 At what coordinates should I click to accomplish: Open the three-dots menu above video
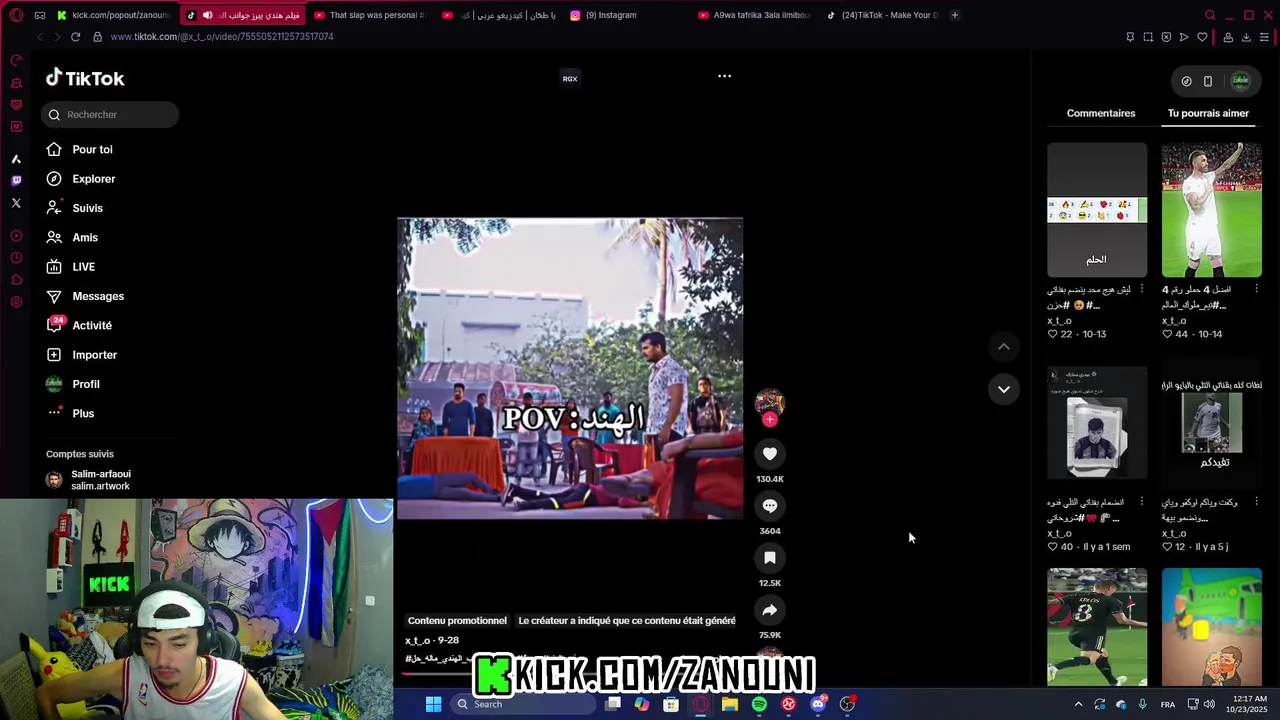click(x=725, y=76)
